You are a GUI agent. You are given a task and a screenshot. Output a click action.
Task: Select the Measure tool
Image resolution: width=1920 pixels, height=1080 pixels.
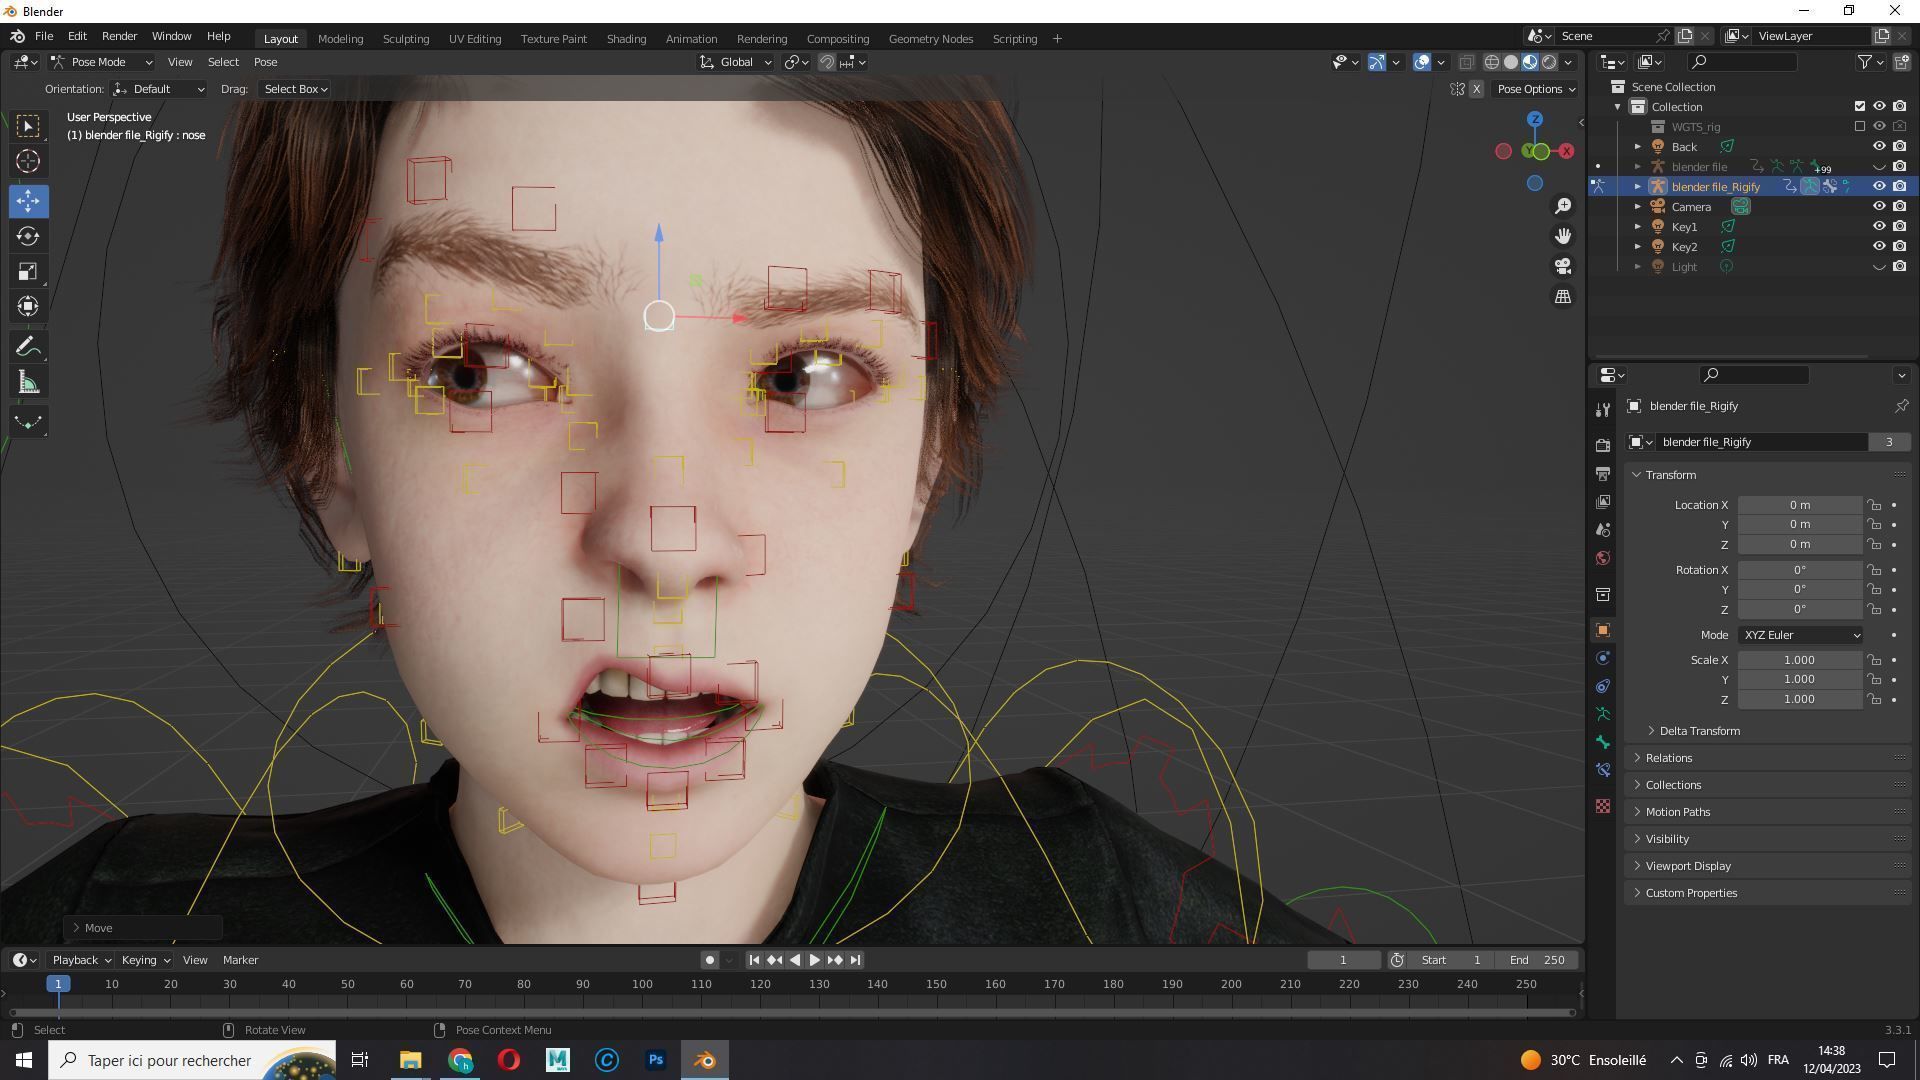28,381
